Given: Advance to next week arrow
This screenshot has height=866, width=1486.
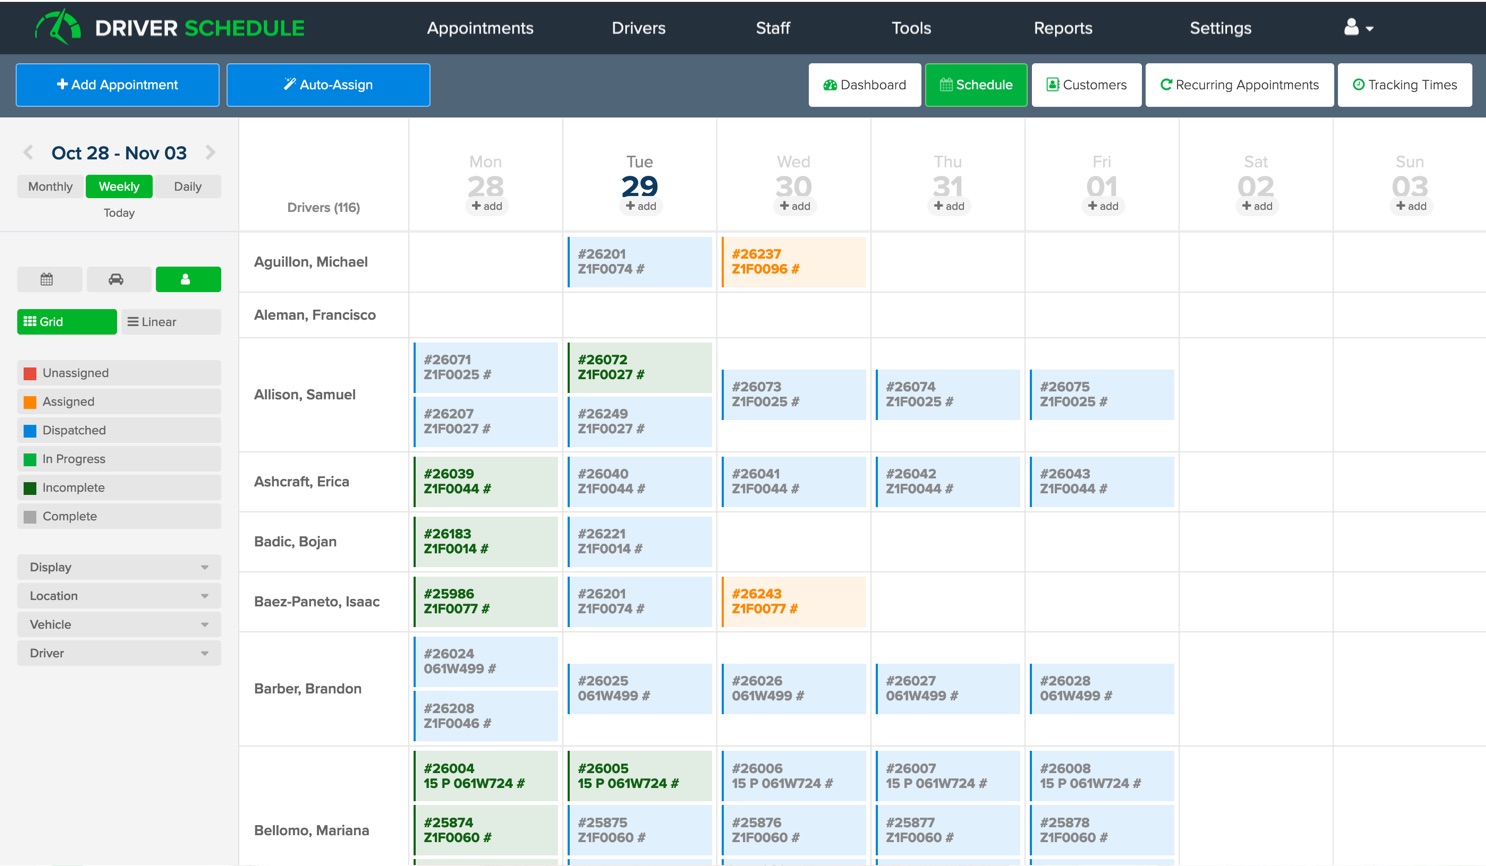Looking at the screenshot, I should click(x=210, y=153).
